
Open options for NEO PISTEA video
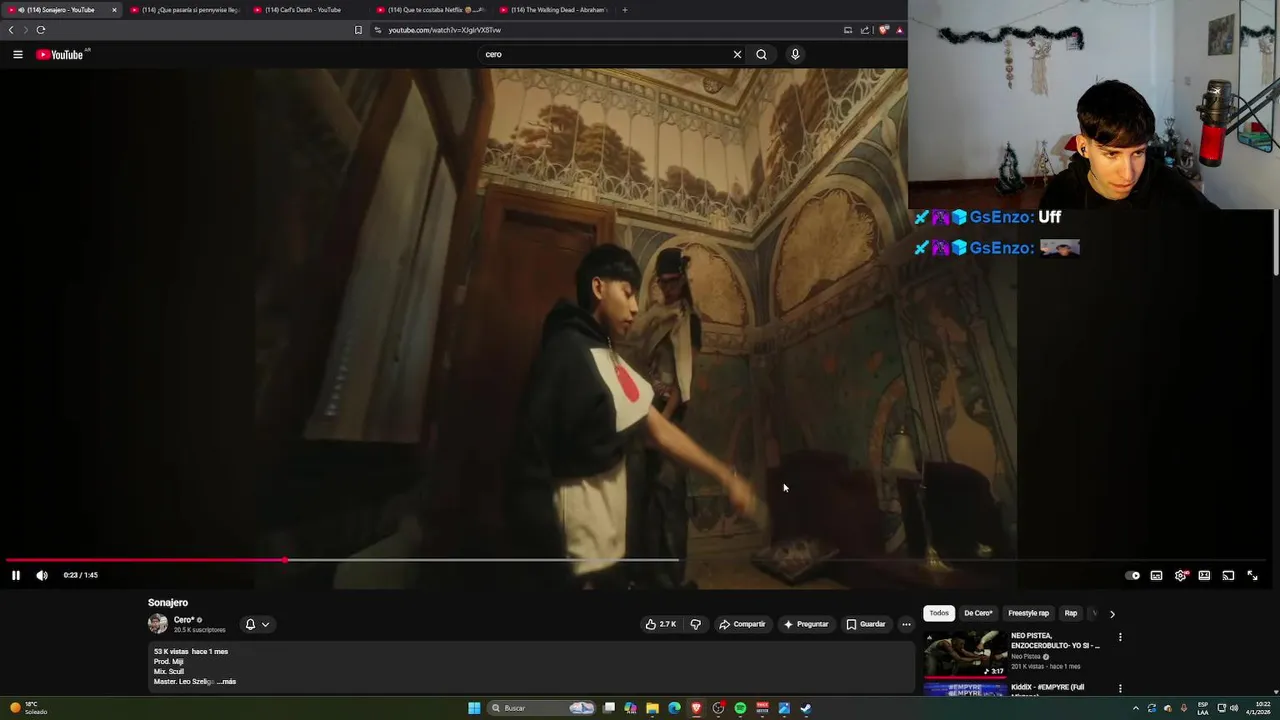[1120, 637]
